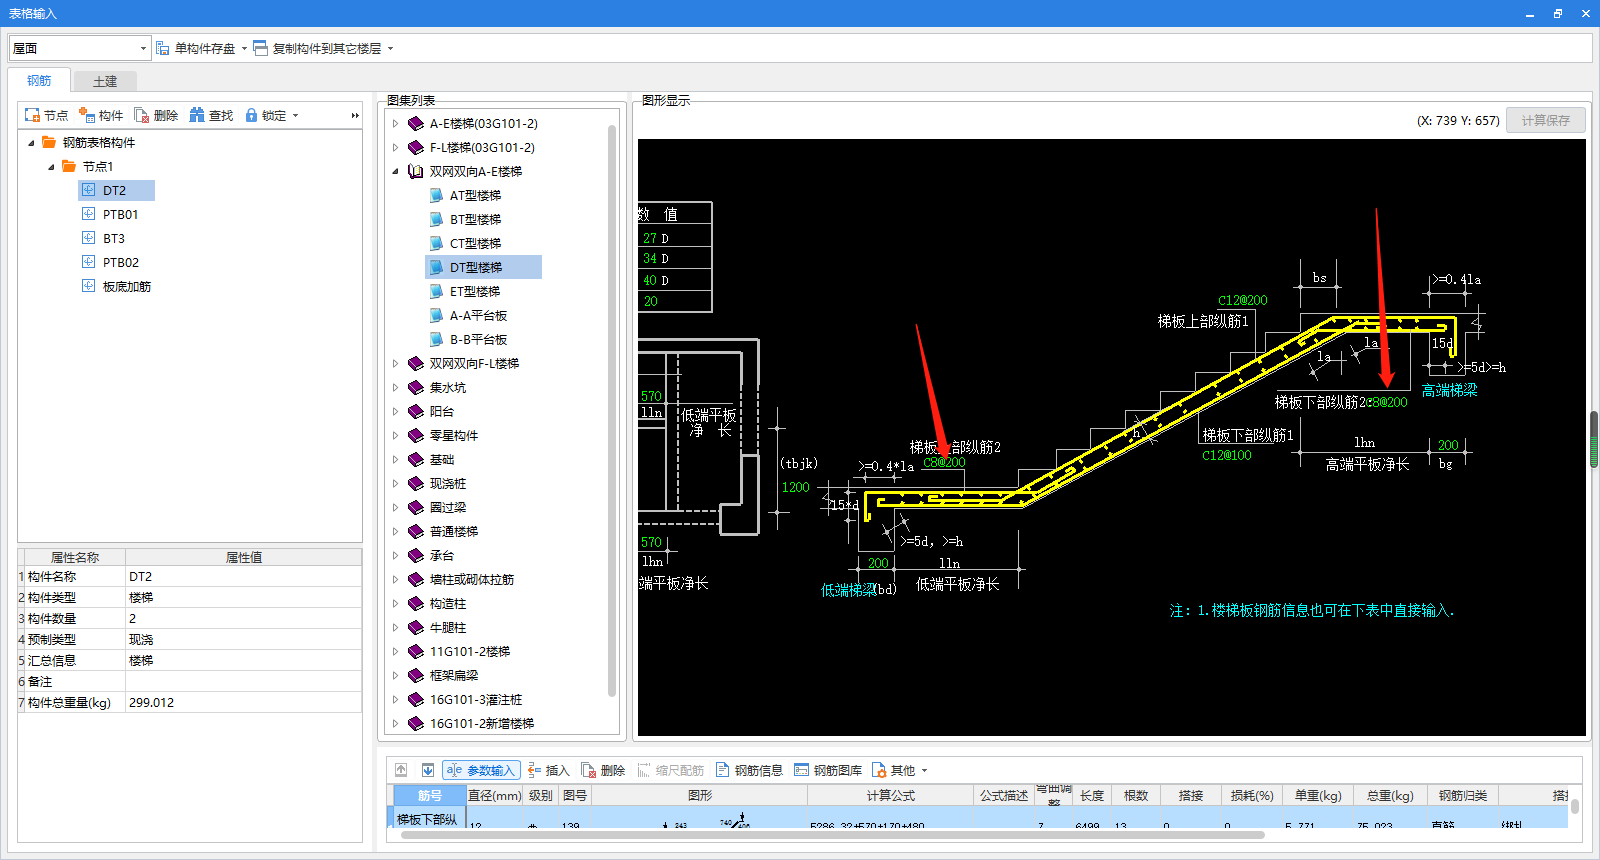Expand F-L楼梯(03G101-2) atlas
Image resolution: width=1600 pixels, height=860 pixels.
click(395, 148)
